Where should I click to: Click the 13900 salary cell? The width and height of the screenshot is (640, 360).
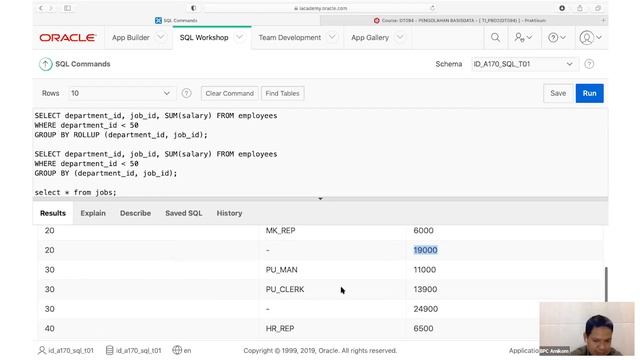(425, 289)
